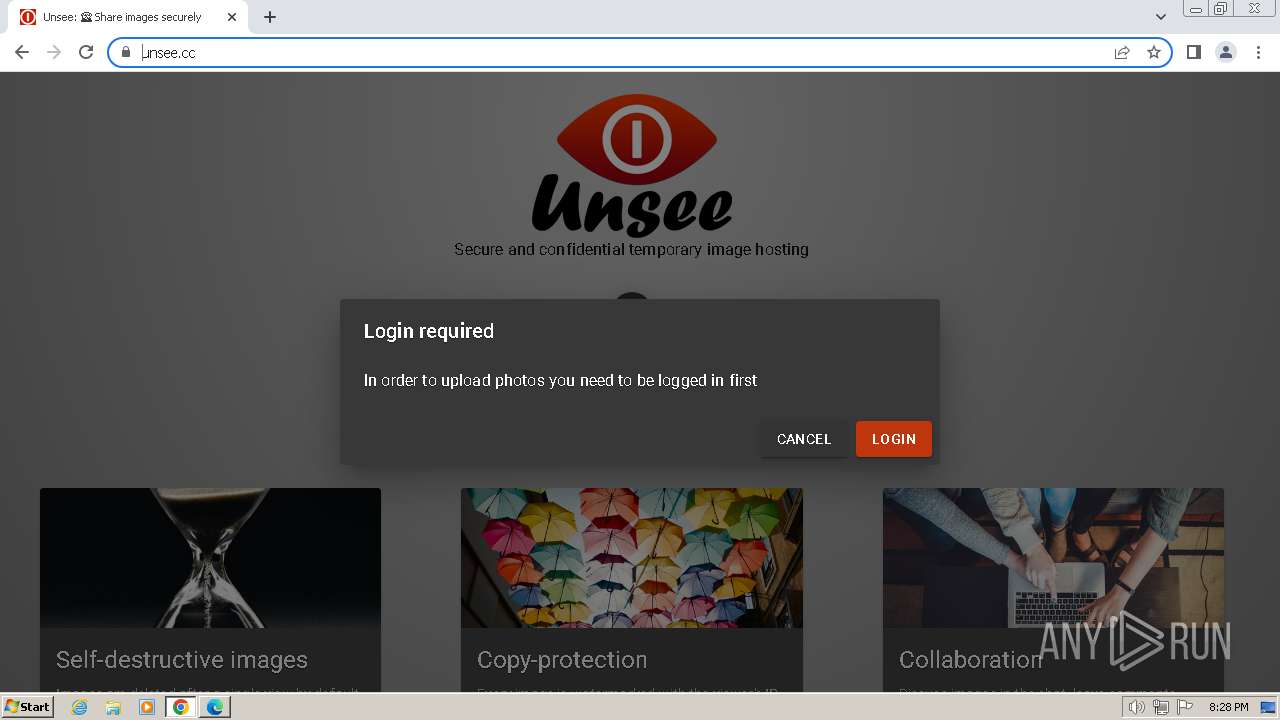Click the 8:28 PM system clock
This screenshot has height=720, width=1280.
point(1228,707)
